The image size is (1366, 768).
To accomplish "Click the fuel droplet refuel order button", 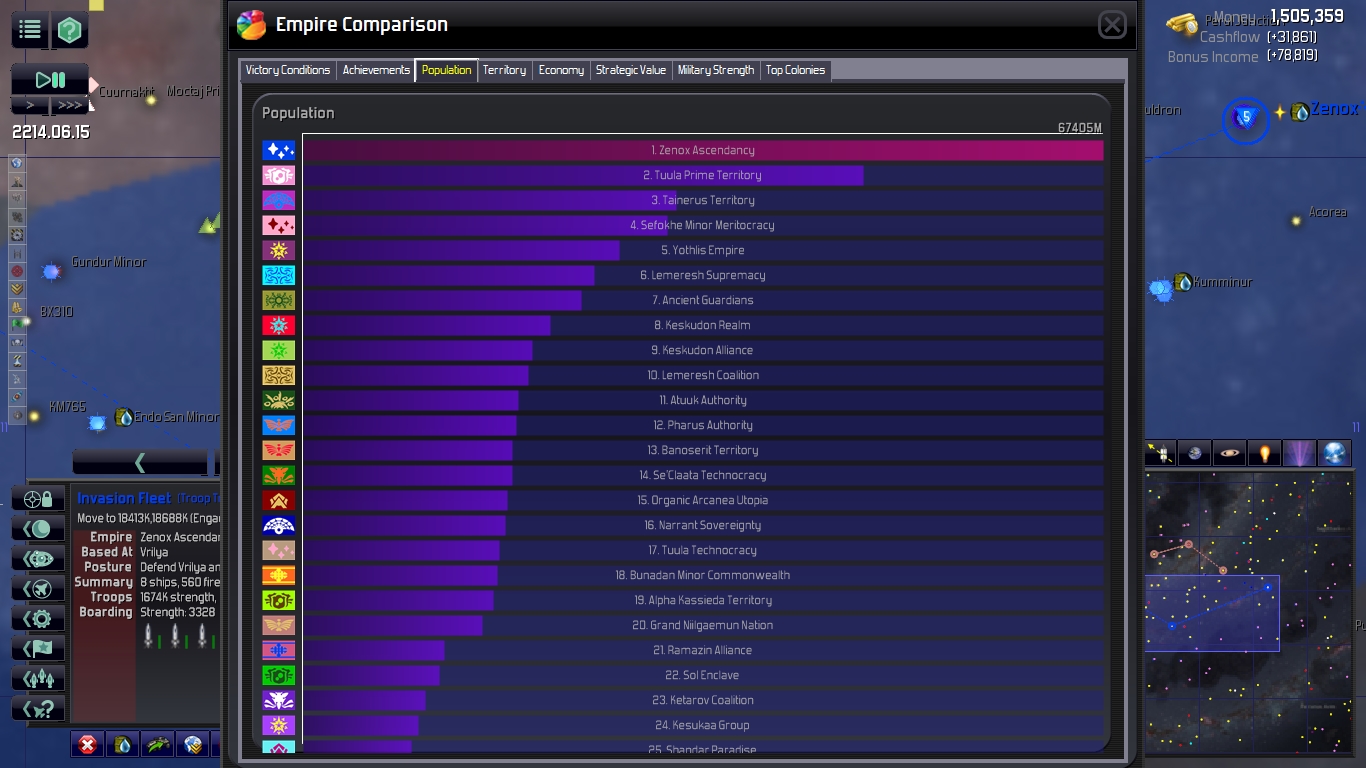I will 123,744.
